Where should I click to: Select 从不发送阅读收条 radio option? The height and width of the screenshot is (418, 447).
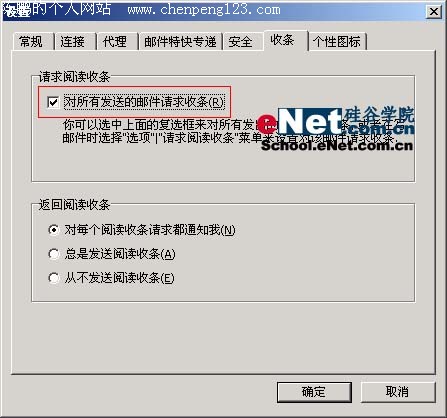click(x=54, y=278)
